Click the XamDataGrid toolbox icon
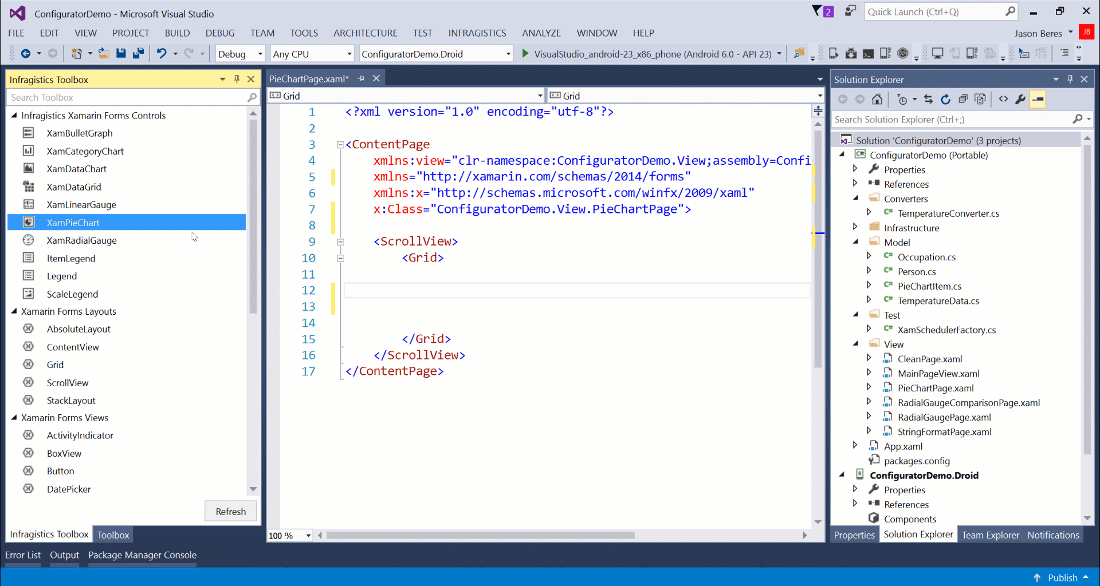The width and height of the screenshot is (1100, 586). click(29, 187)
